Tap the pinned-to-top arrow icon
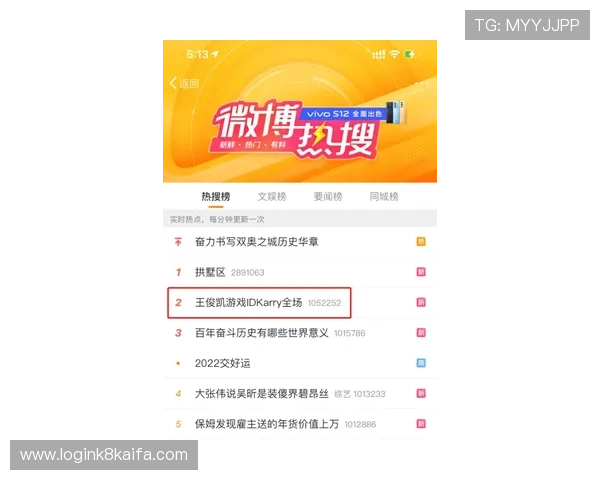 point(178,242)
